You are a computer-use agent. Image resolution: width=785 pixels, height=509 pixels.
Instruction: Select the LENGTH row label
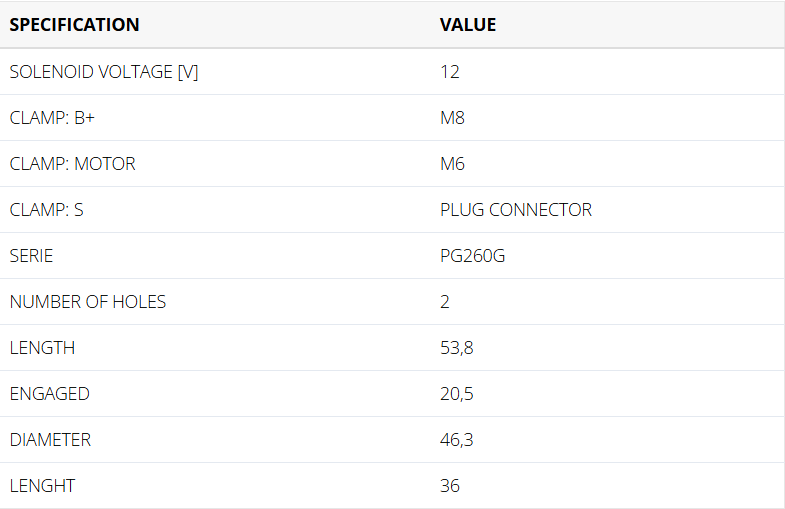[x=42, y=348]
